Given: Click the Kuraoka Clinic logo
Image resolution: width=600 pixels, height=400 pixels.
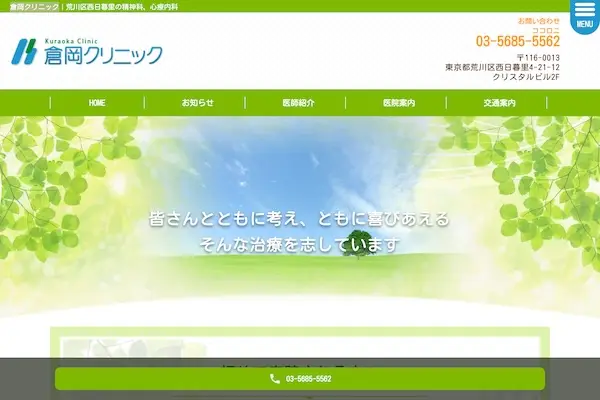Looking at the screenshot, I should click(x=87, y=51).
